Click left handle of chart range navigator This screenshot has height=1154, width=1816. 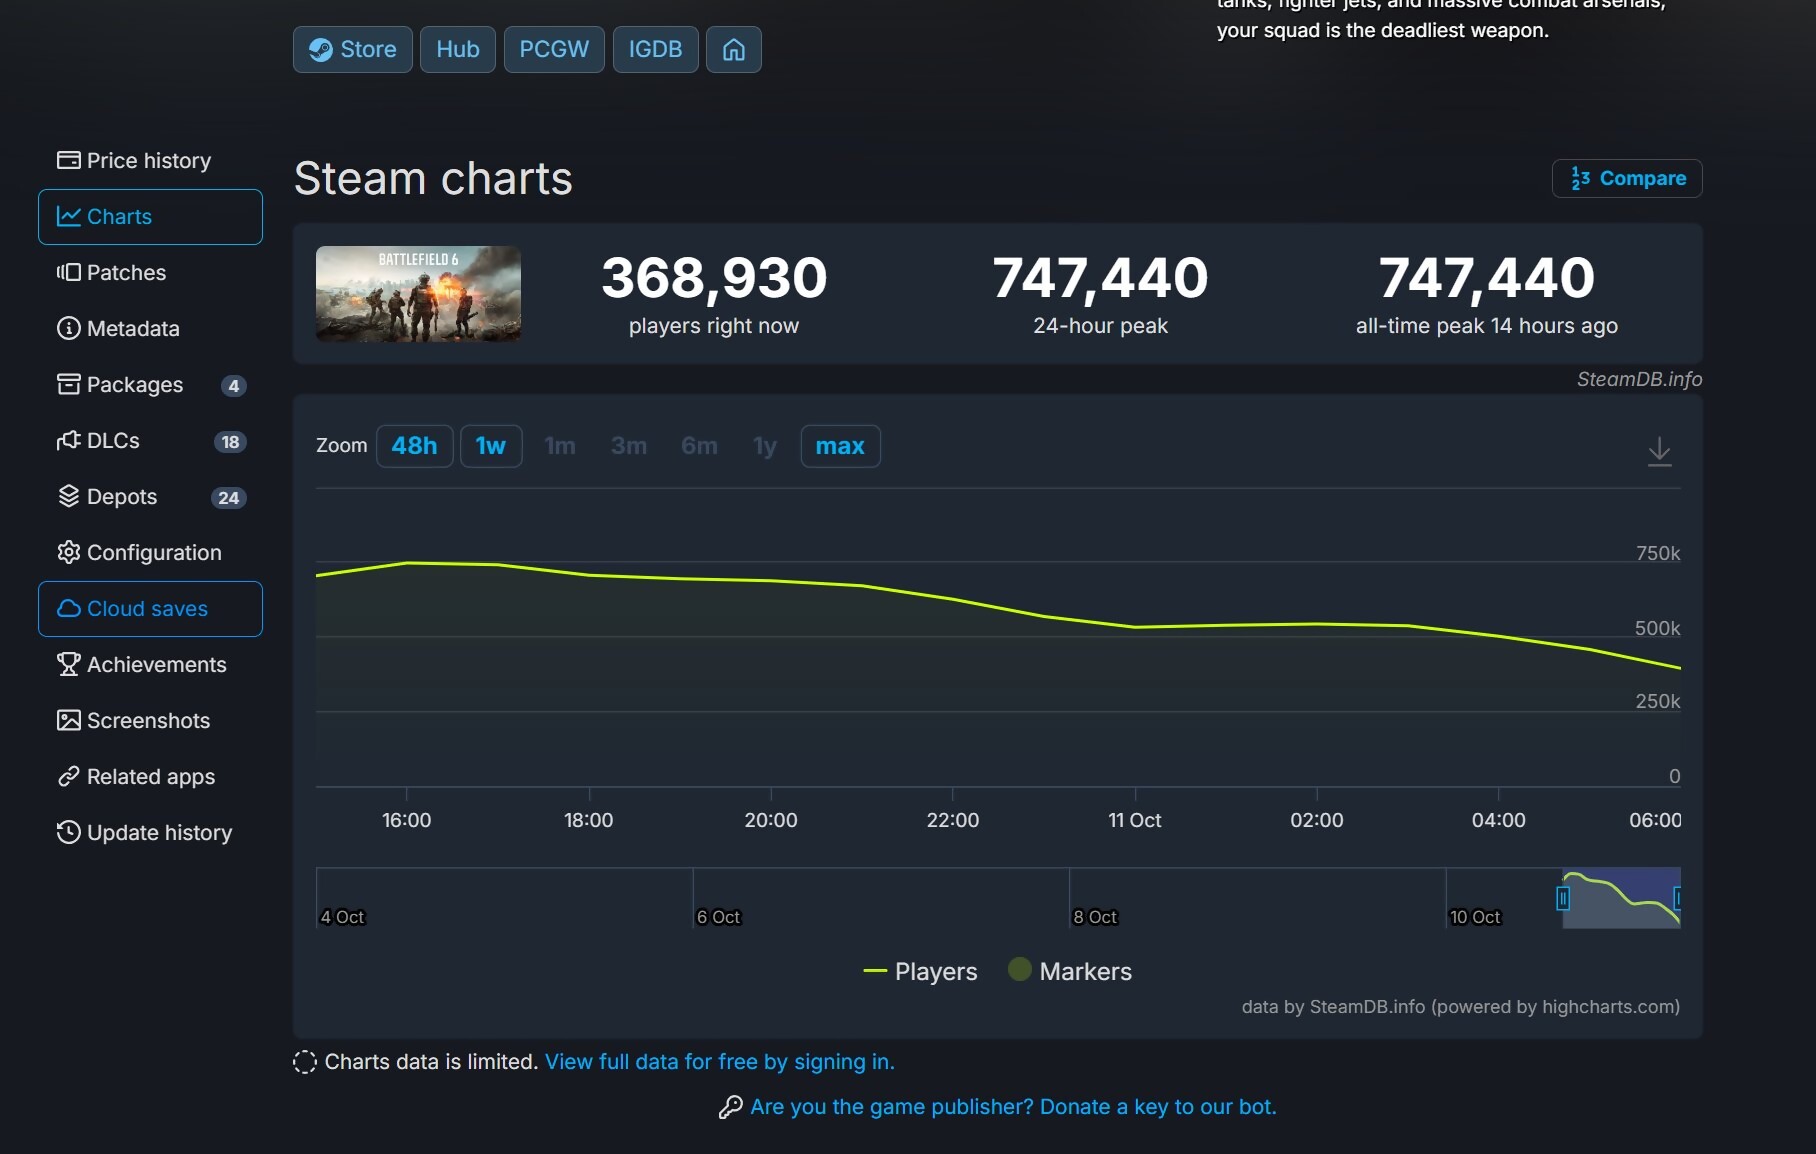pyautogui.click(x=1563, y=898)
